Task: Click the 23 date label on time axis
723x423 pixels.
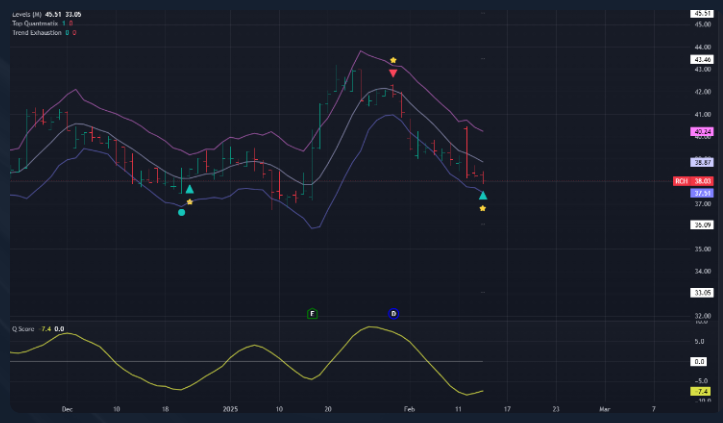Action: (x=556, y=409)
